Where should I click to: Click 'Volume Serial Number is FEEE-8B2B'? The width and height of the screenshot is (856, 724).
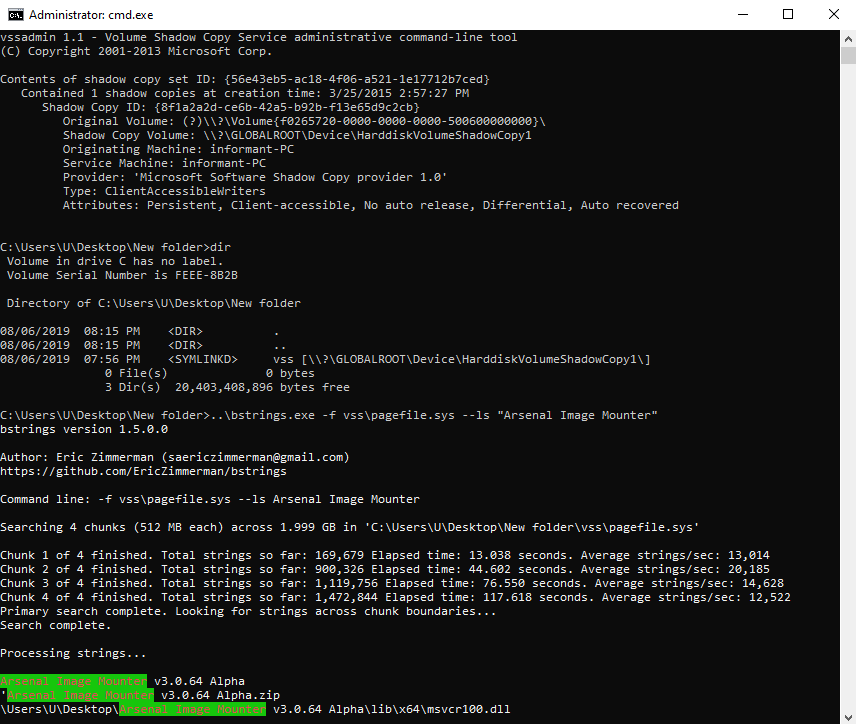pos(122,275)
